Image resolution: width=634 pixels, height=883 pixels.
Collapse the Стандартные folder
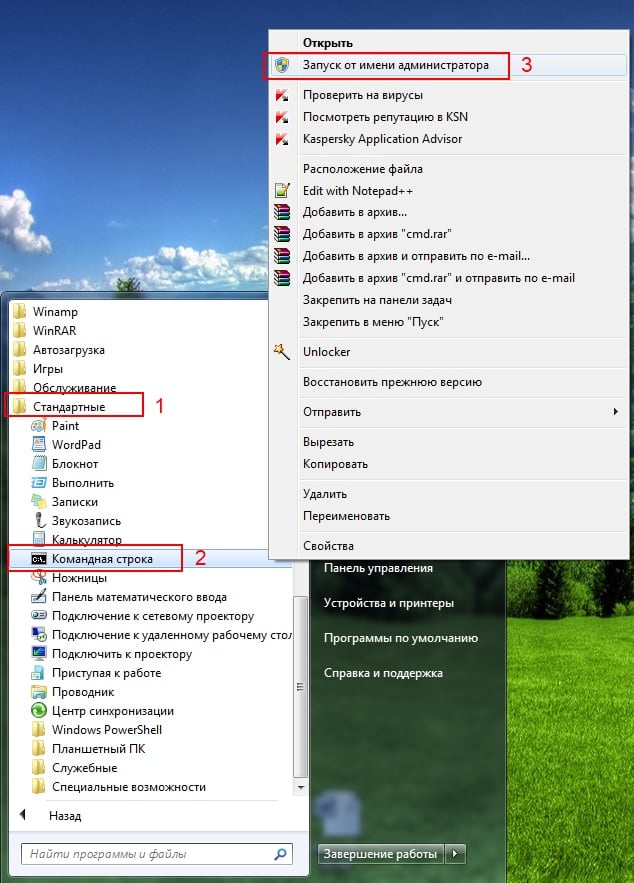coord(68,406)
